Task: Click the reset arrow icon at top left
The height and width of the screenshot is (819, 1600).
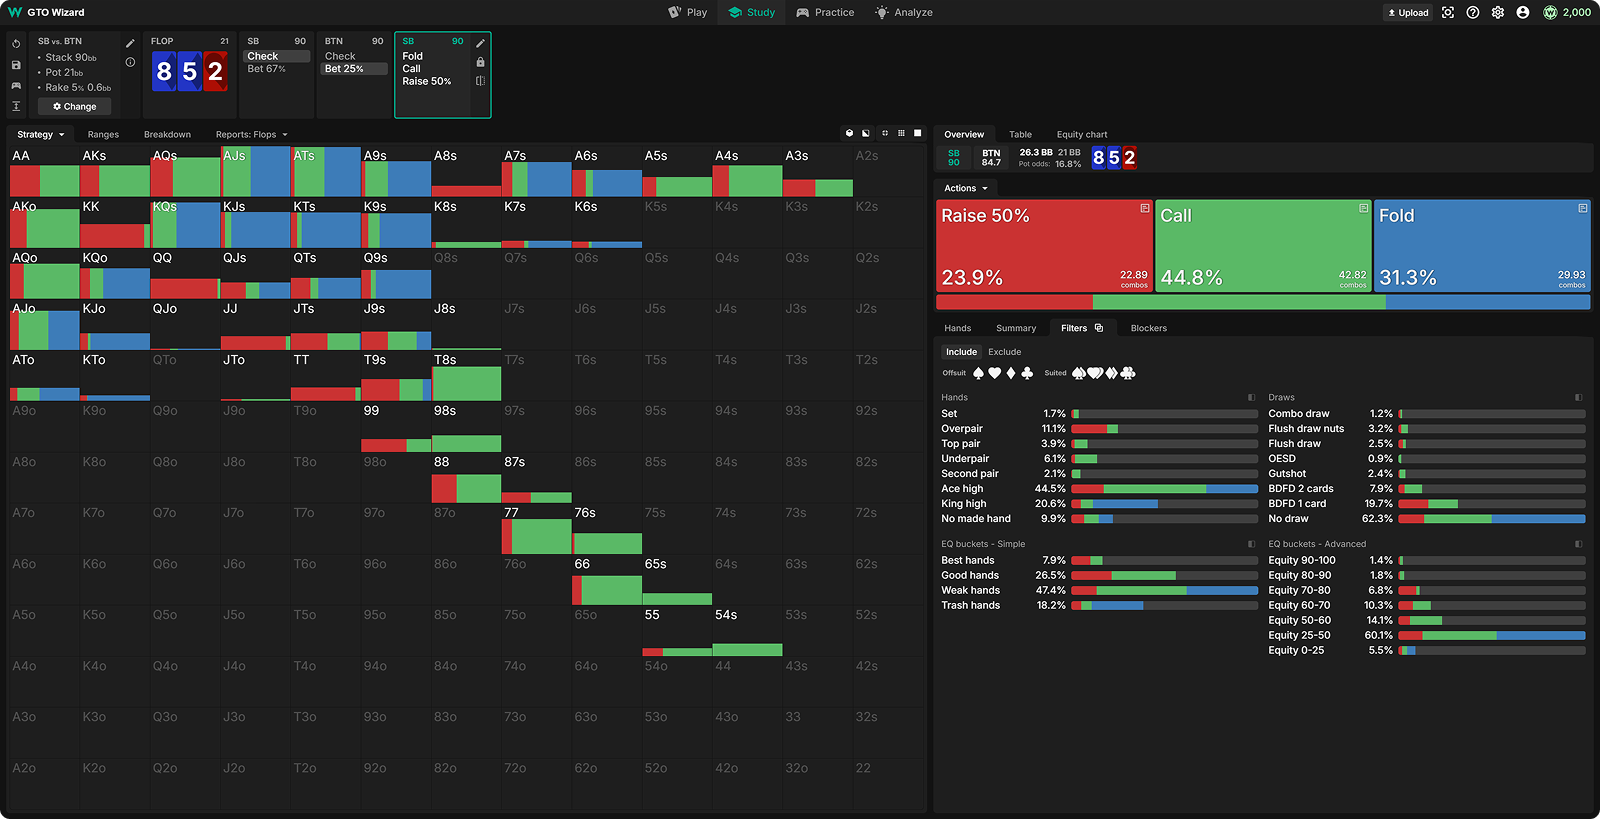Action: coord(16,44)
